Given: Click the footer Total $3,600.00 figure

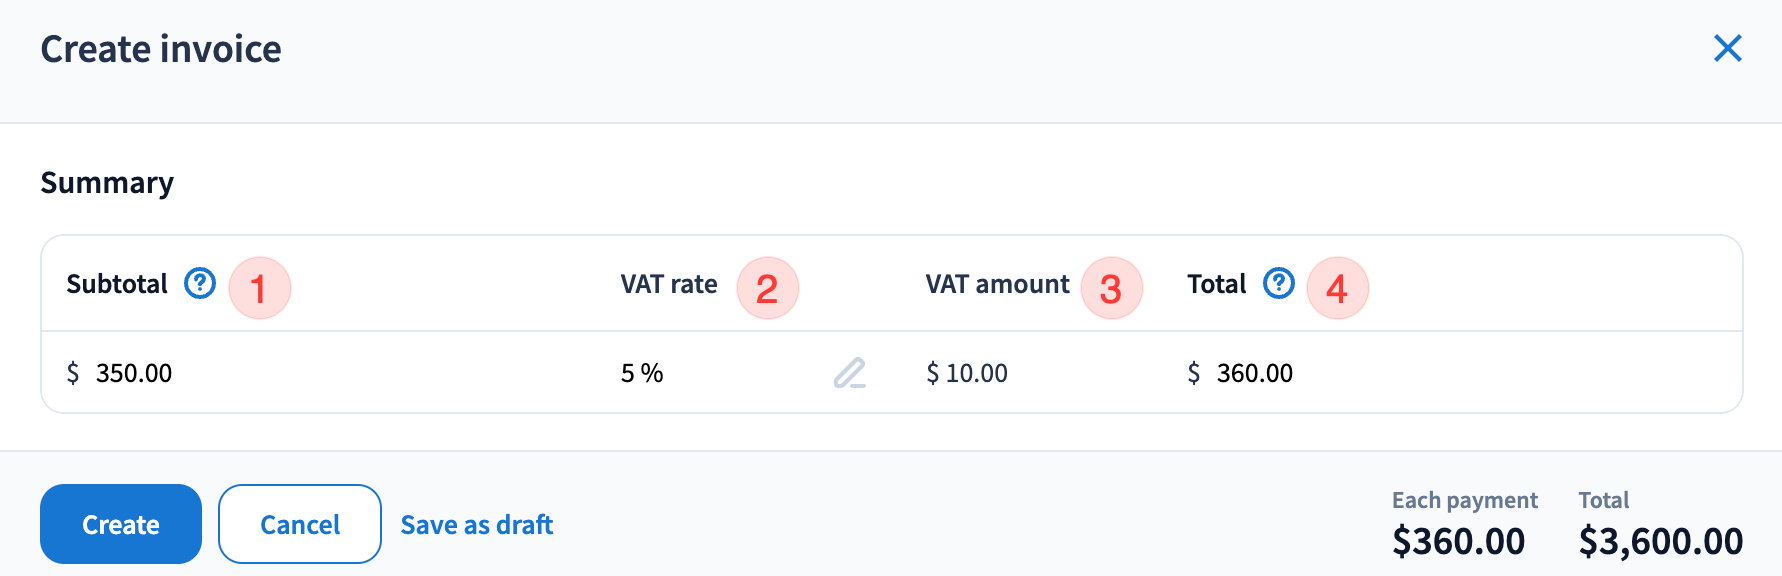Looking at the screenshot, I should [1660, 541].
